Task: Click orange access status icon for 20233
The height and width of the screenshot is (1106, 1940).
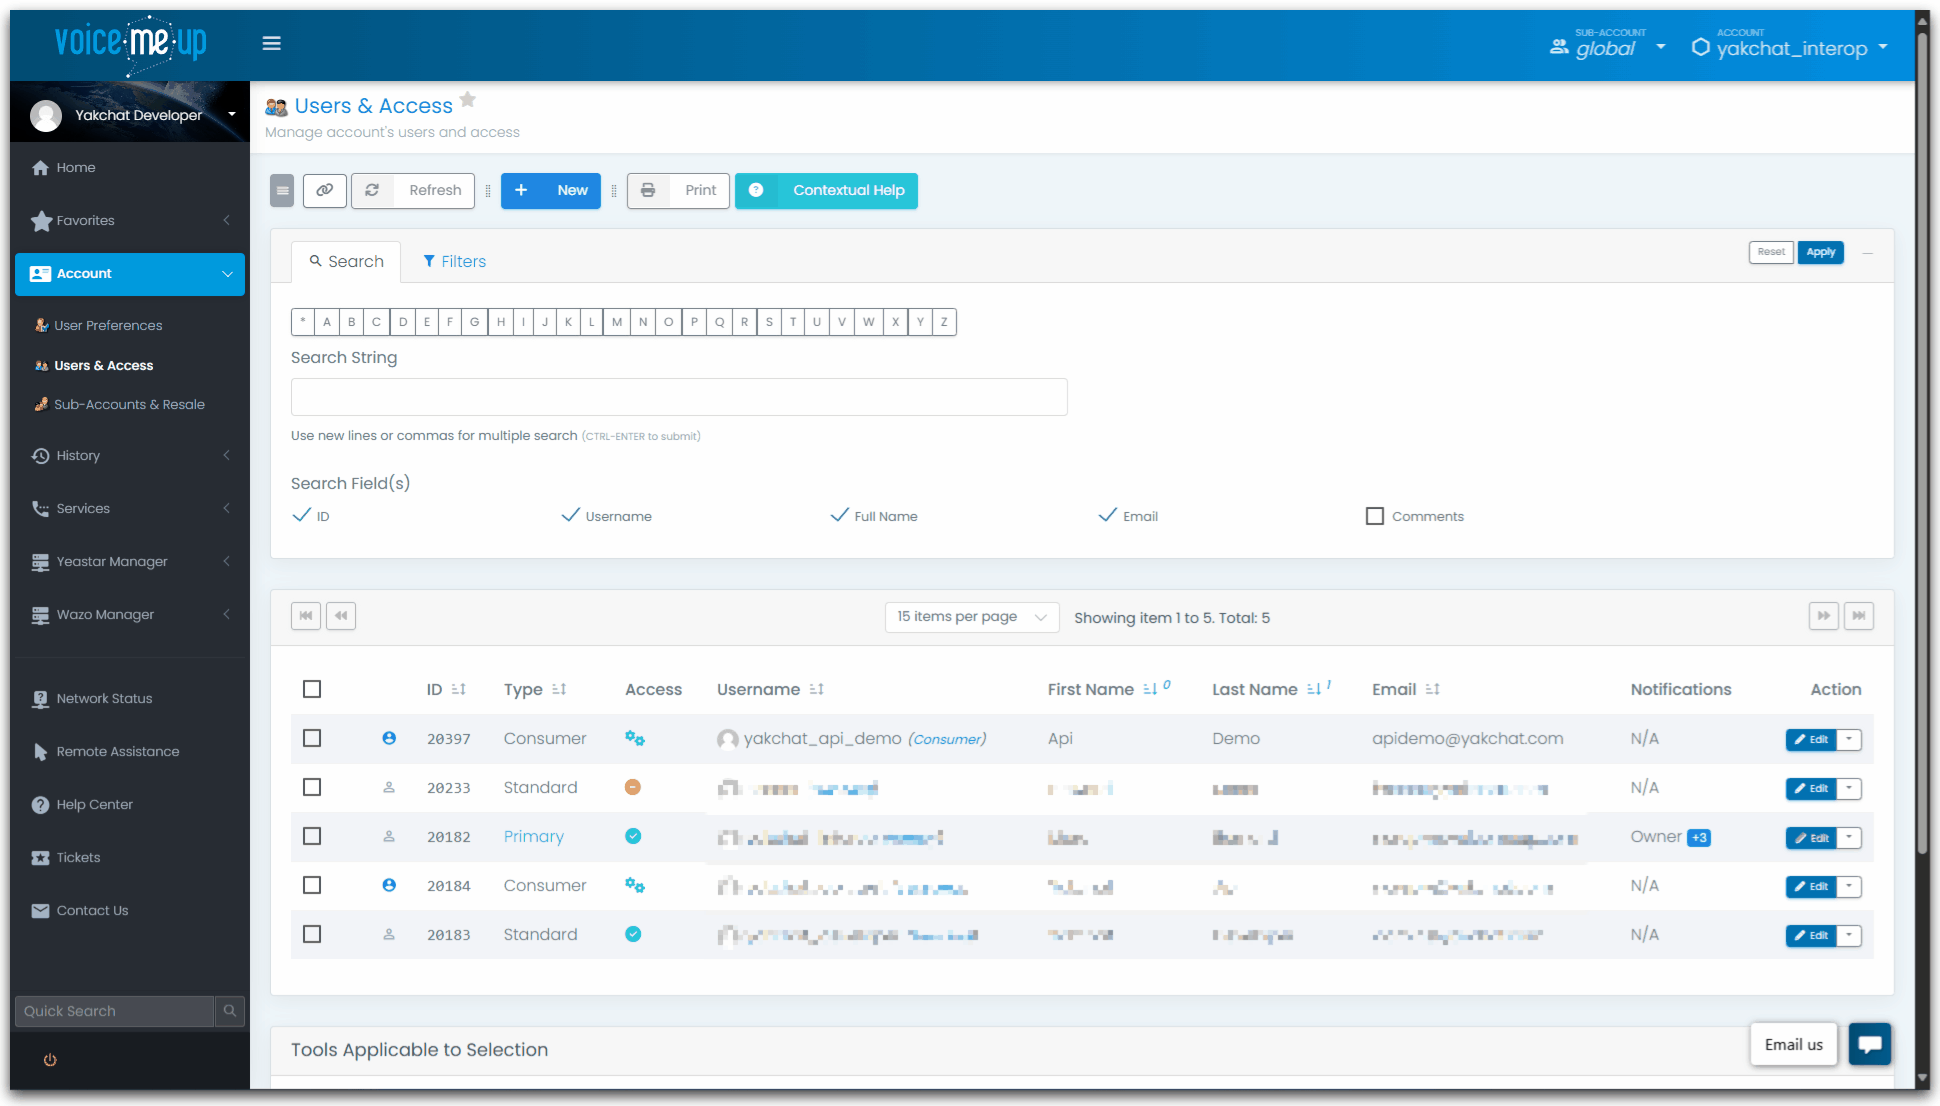Action: pyautogui.click(x=633, y=787)
